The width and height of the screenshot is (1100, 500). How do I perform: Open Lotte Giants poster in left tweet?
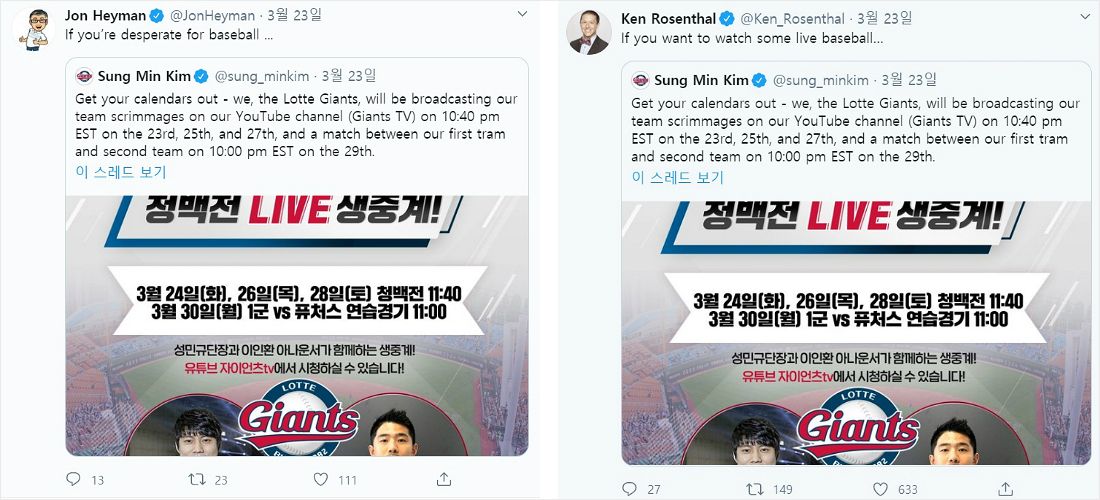pyautogui.click(x=297, y=325)
